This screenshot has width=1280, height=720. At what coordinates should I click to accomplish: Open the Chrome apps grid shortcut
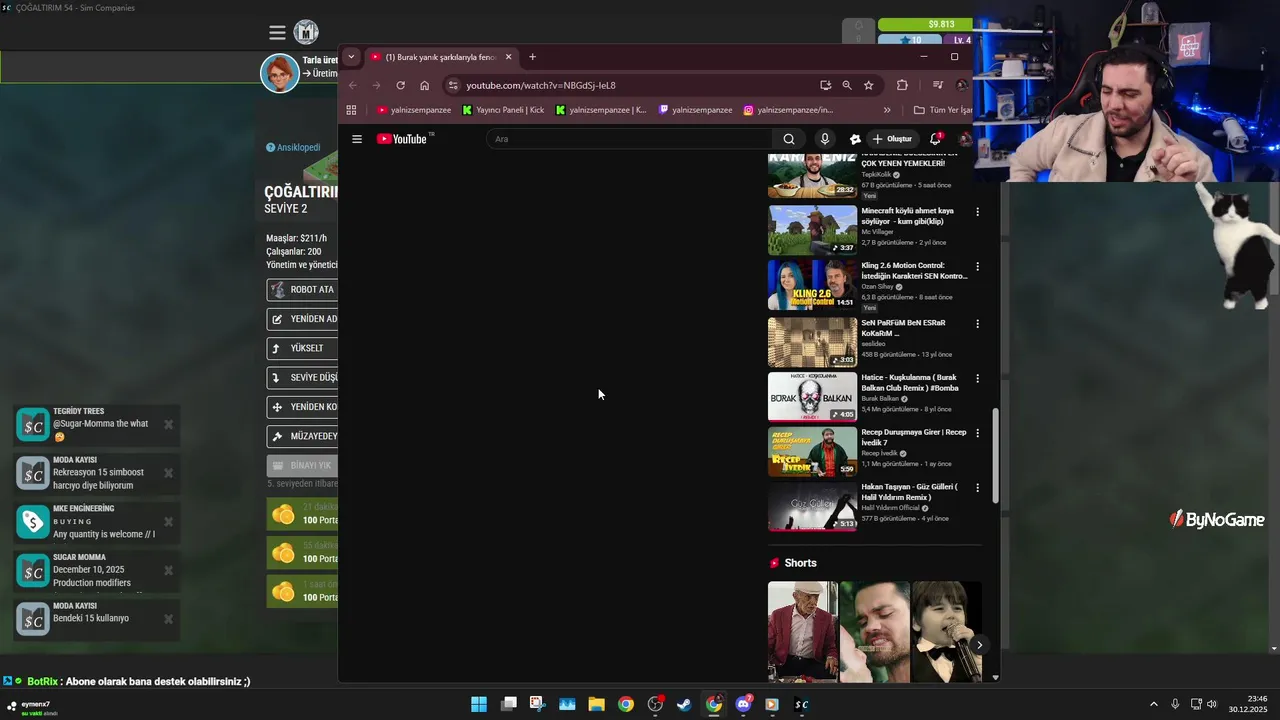click(x=351, y=110)
